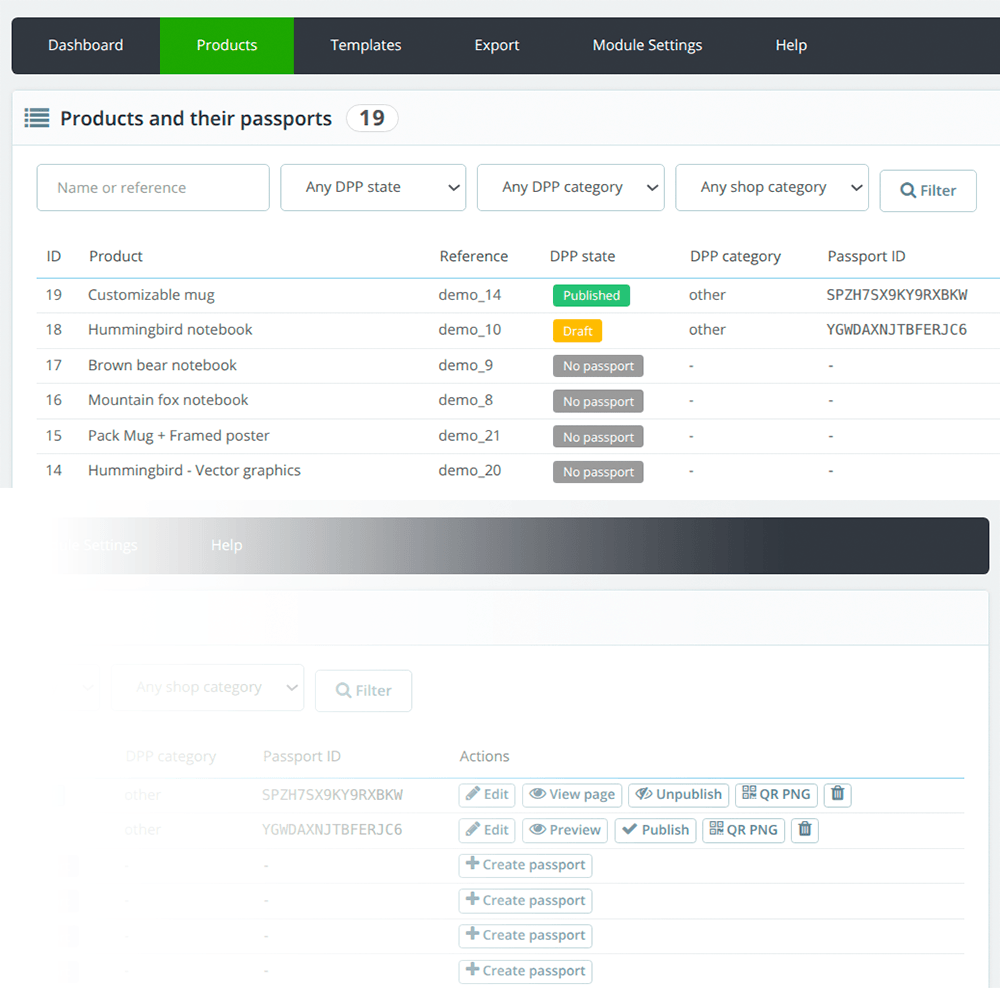This screenshot has height=1000, width=1000.
Task: Select the Products tab
Action: (226, 45)
